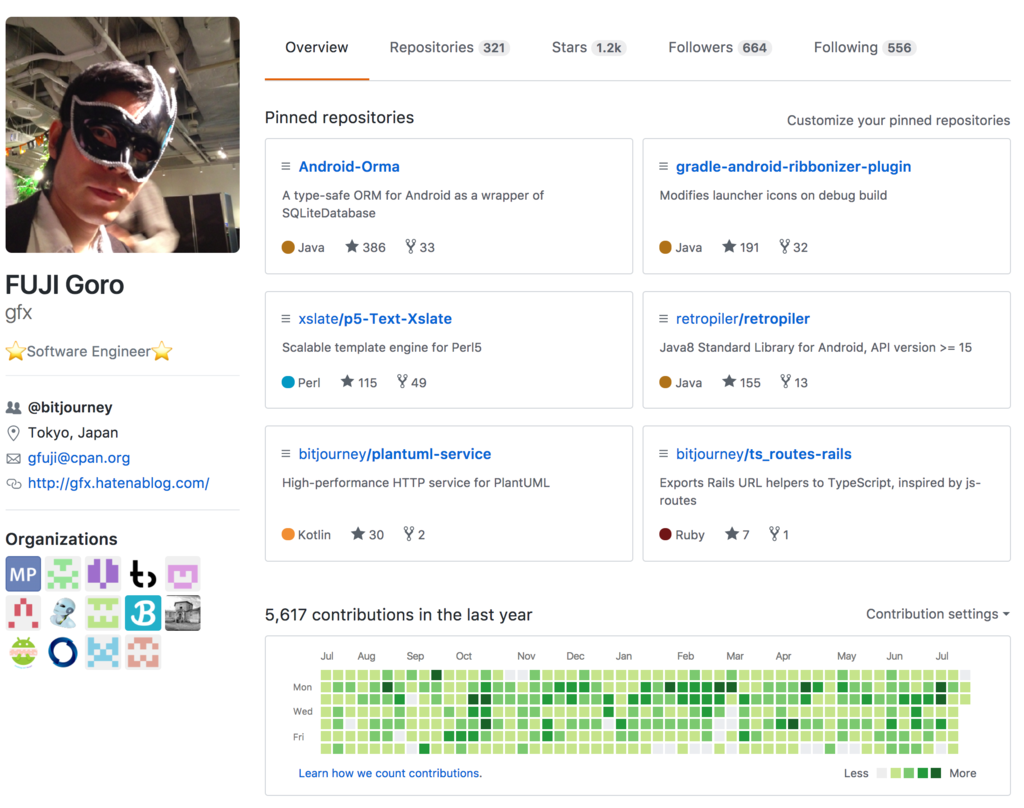Open the purple block identicon organization avatar
Screen dimensions: 1024x808
[x=103, y=574]
